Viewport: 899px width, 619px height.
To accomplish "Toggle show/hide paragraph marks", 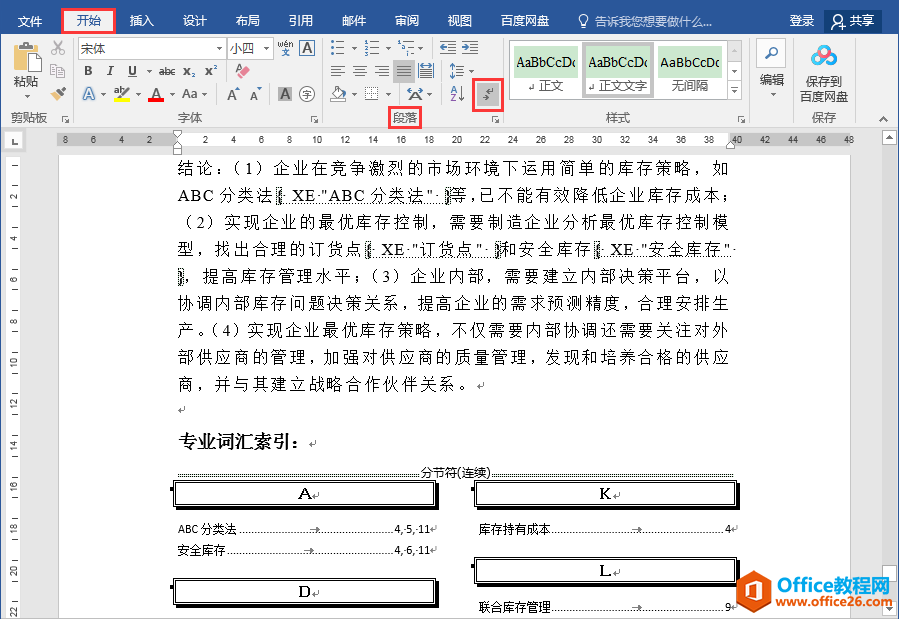I will click(x=488, y=94).
